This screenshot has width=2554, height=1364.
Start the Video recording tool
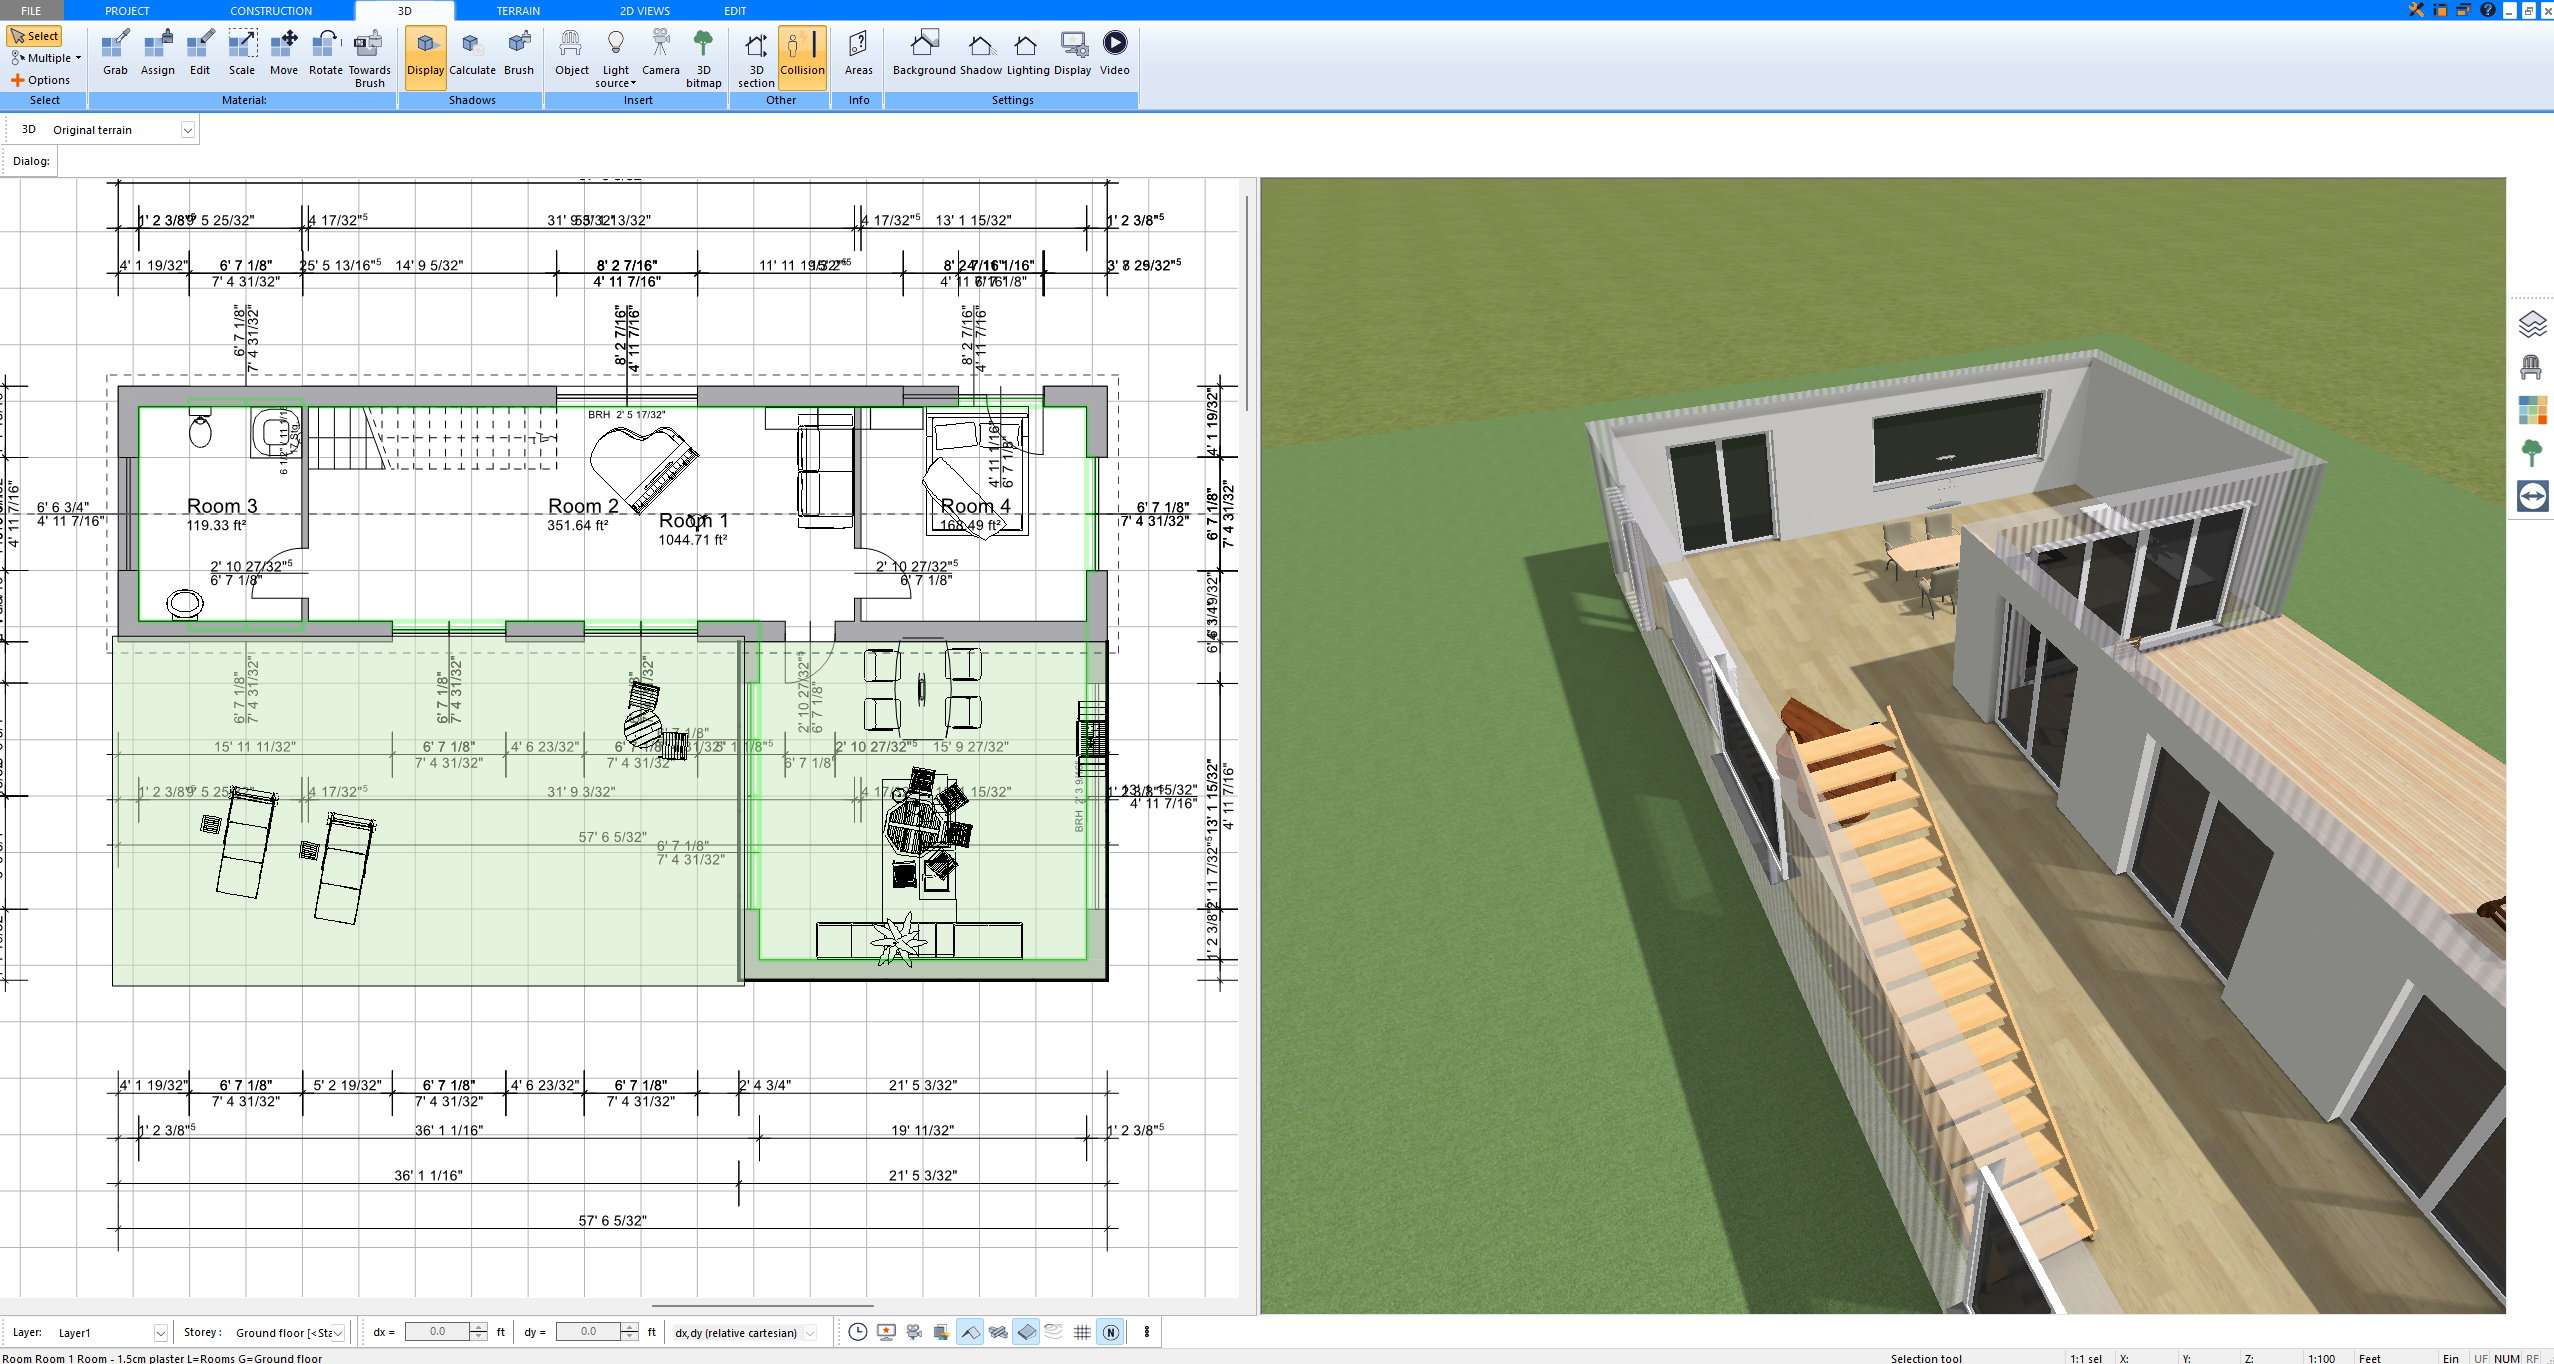point(1115,54)
